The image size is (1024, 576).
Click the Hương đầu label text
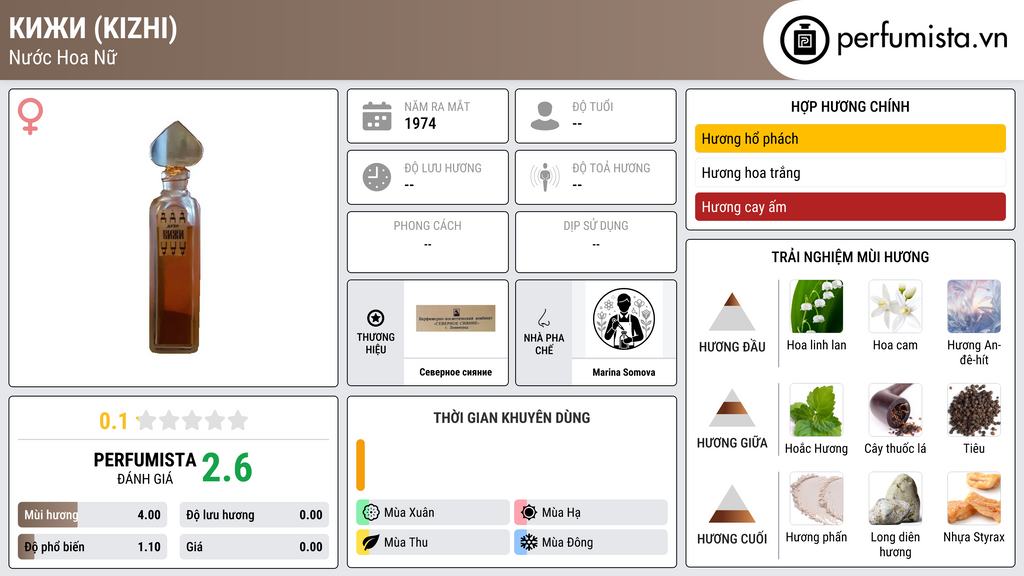(x=732, y=347)
